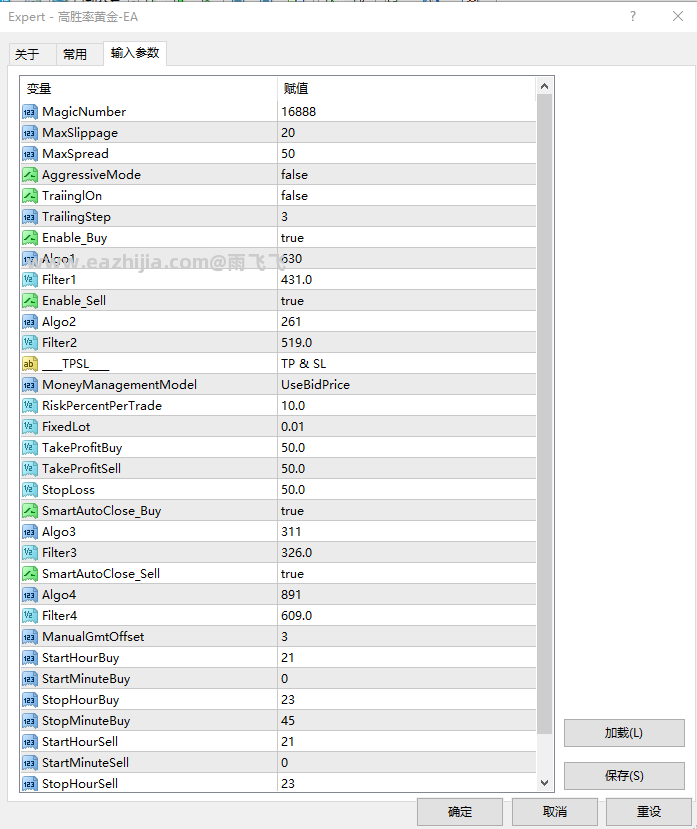This screenshot has height=829, width=697.
Task: Click the Filter1 double type icon
Action: [x=30, y=280]
